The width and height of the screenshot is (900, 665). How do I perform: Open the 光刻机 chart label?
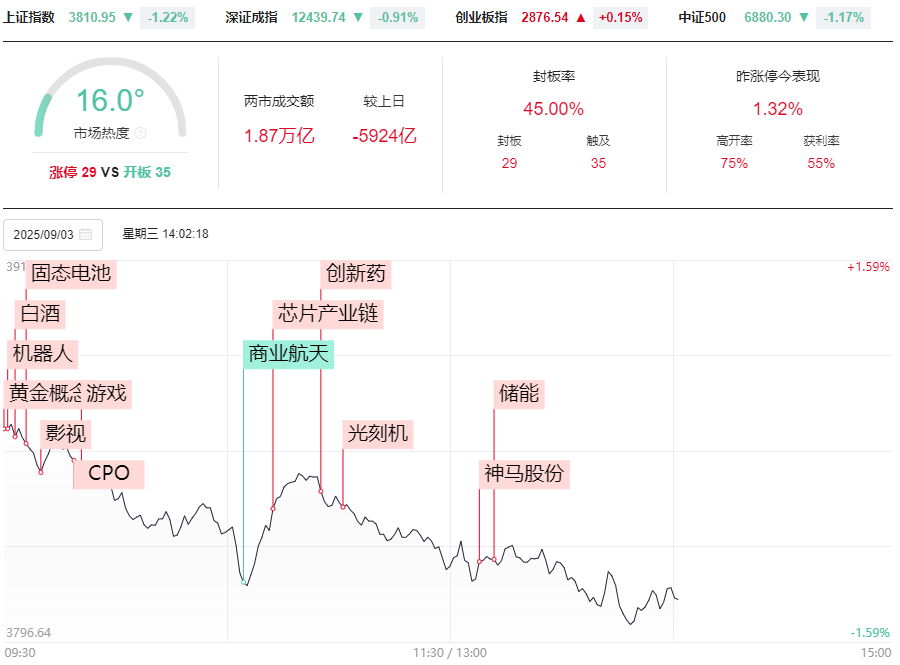click(x=377, y=433)
